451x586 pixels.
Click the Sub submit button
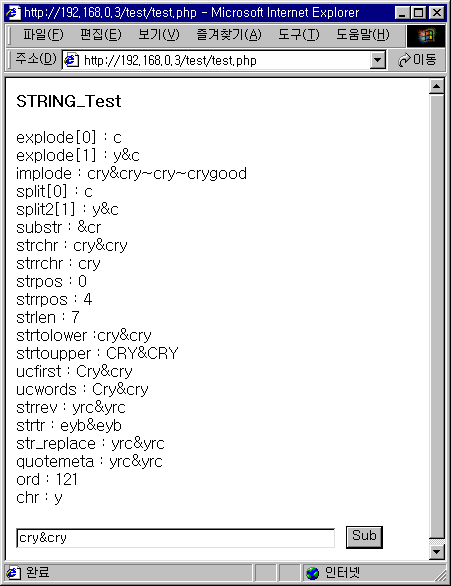pyautogui.click(x=364, y=537)
